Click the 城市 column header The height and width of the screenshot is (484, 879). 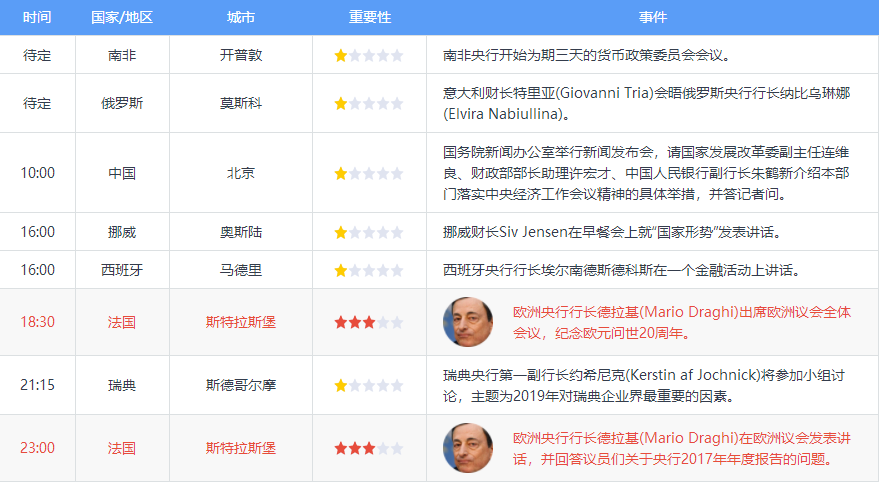point(240,17)
